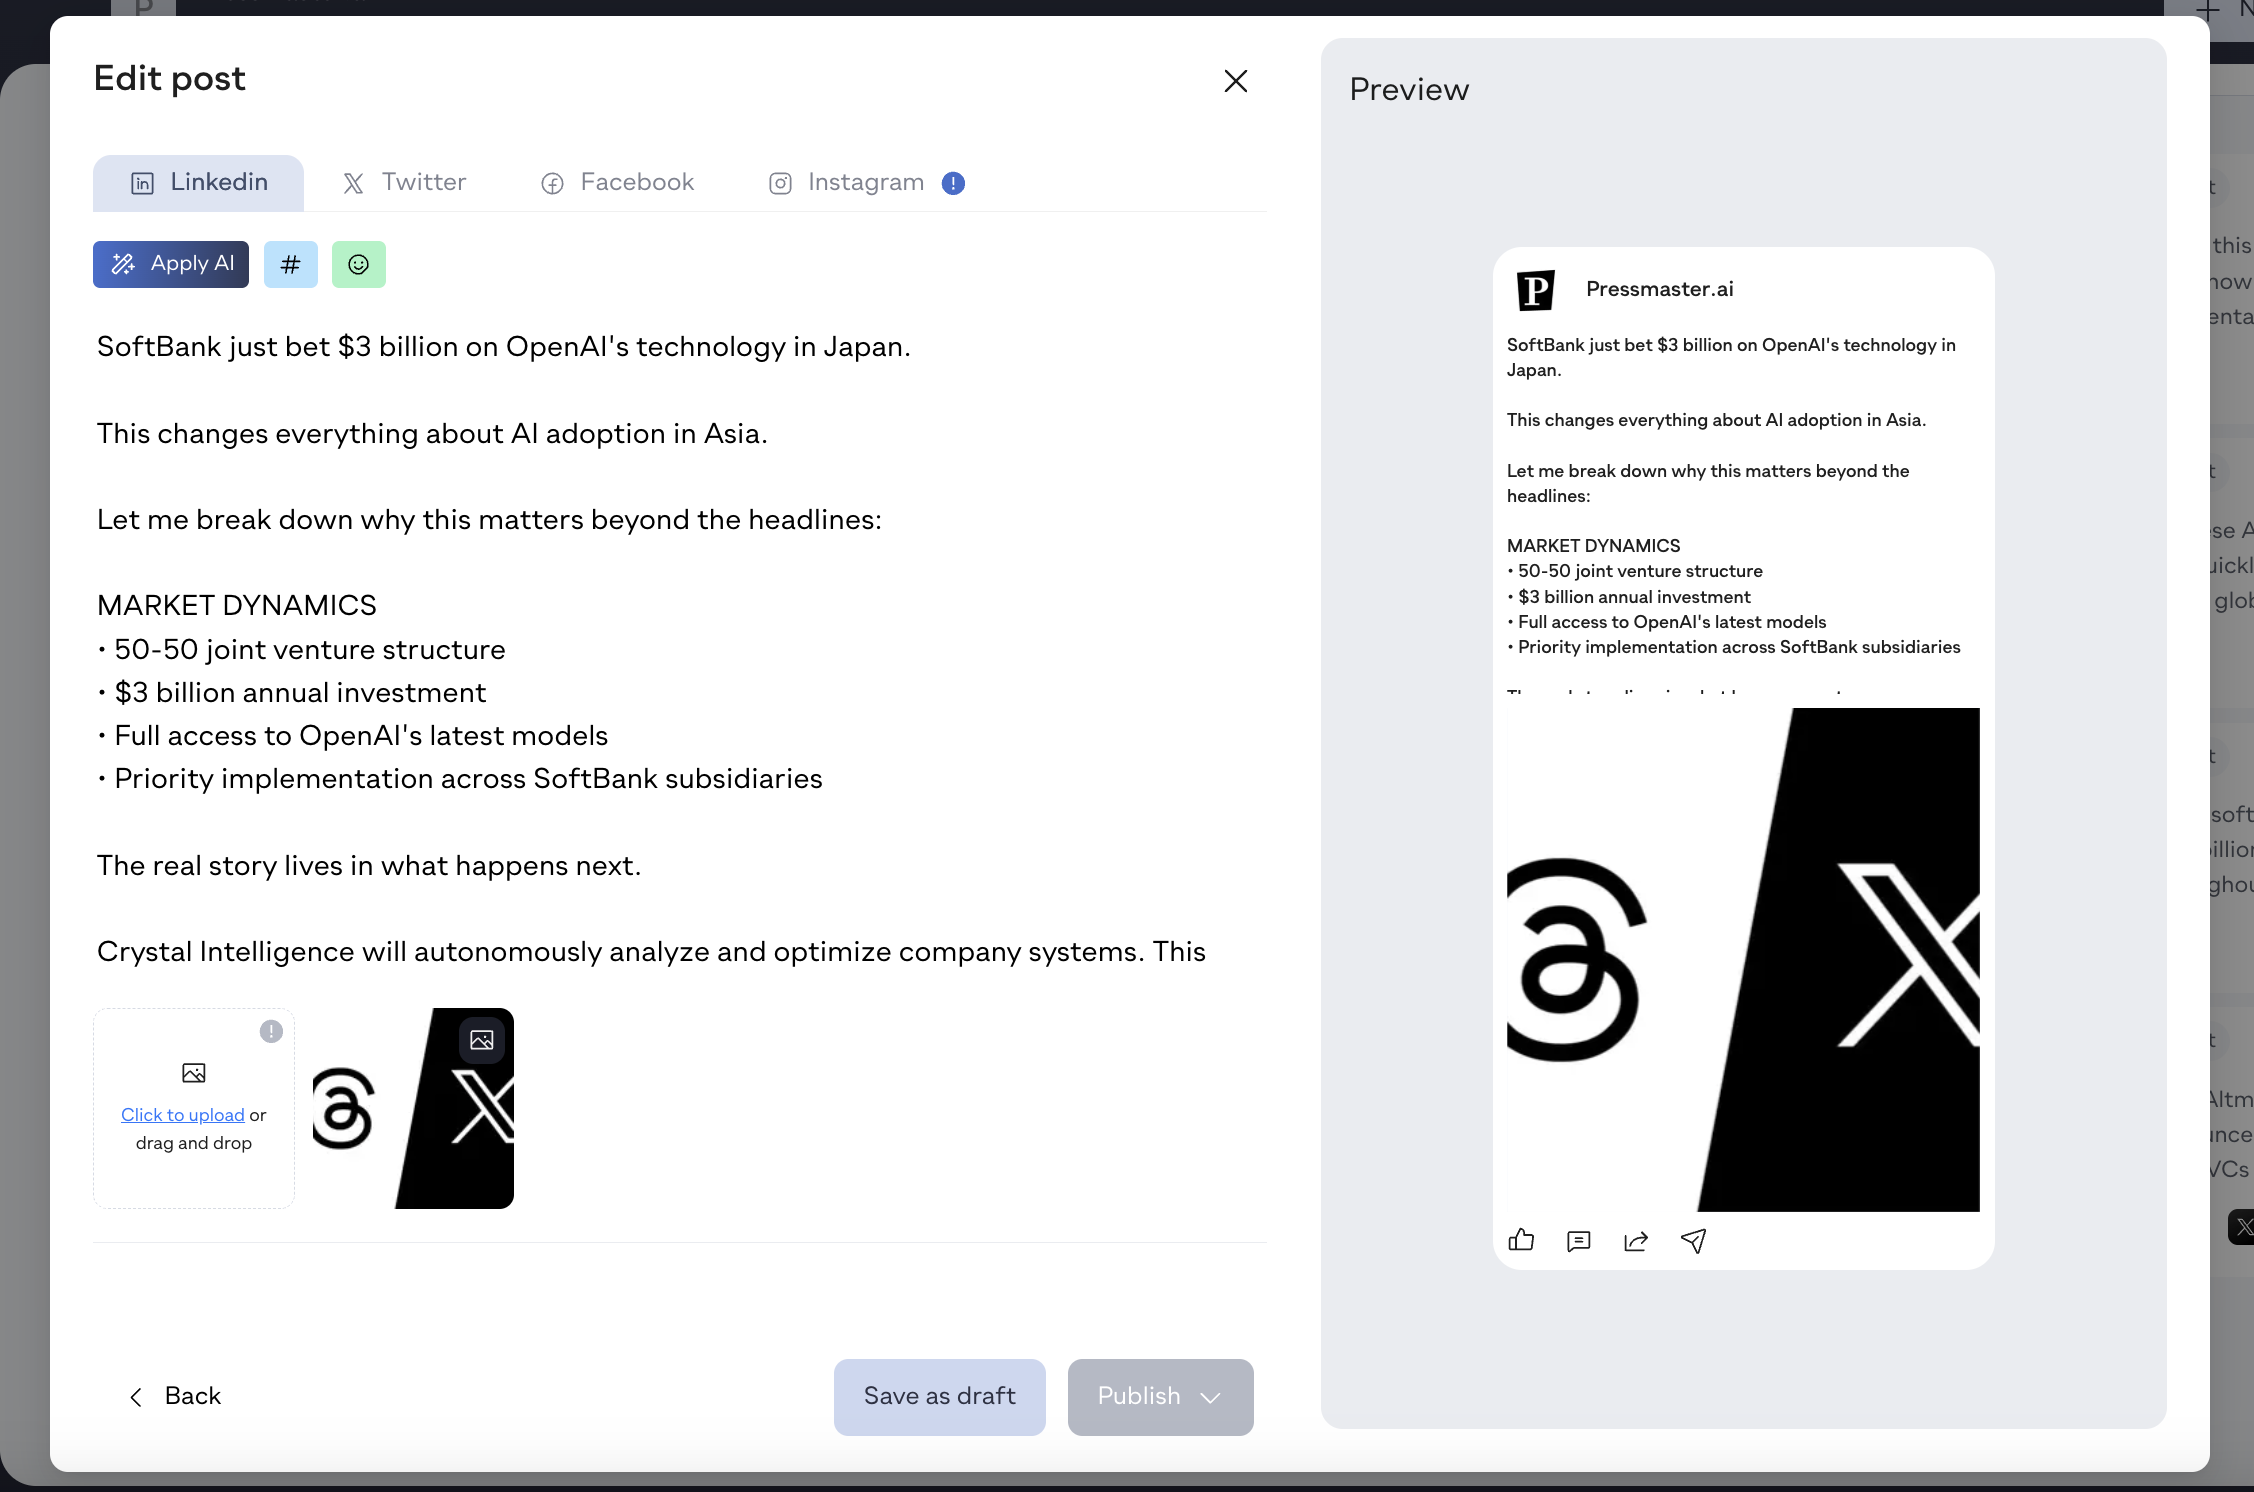
Task: Click the Pressmaster.ai name in preview
Action: pyautogui.click(x=1660, y=289)
